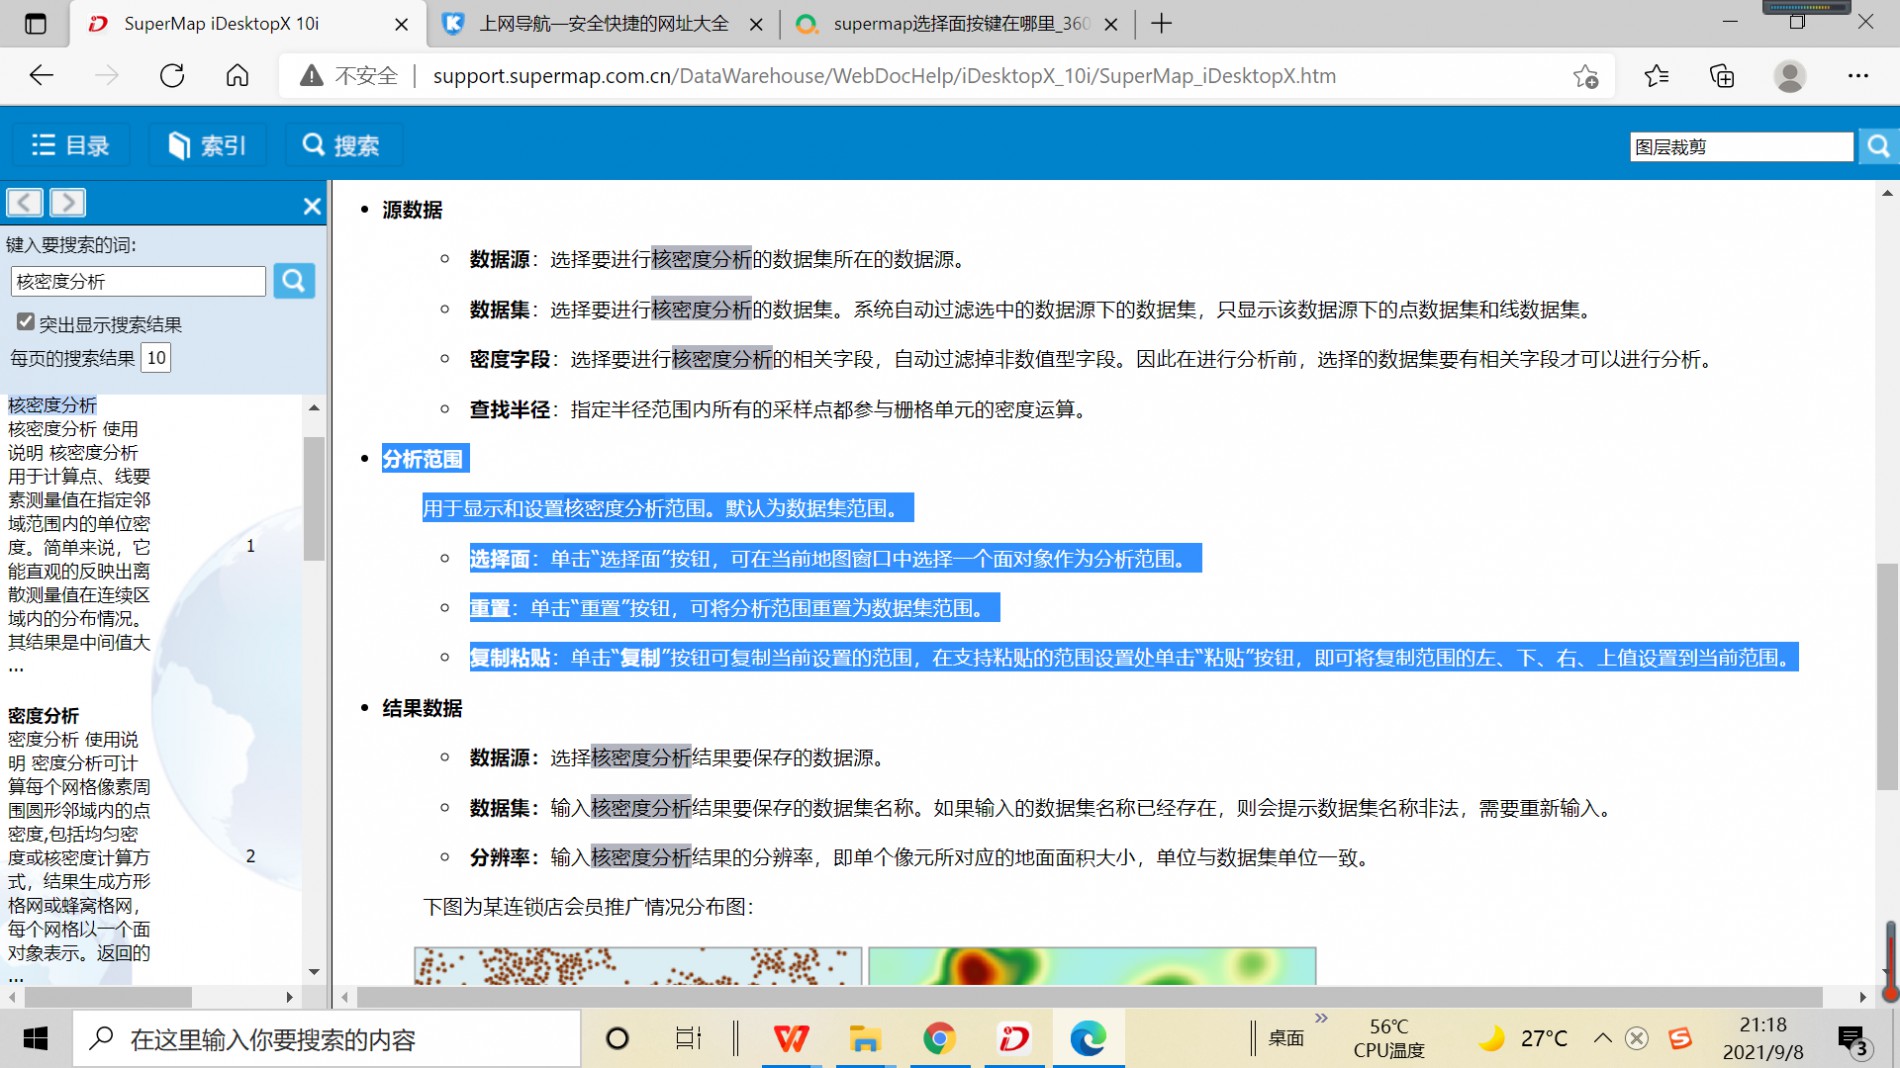1900x1068 pixels.
Task: Close the SuperMap iDesktopX 10i tab
Action: tap(401, 24)
